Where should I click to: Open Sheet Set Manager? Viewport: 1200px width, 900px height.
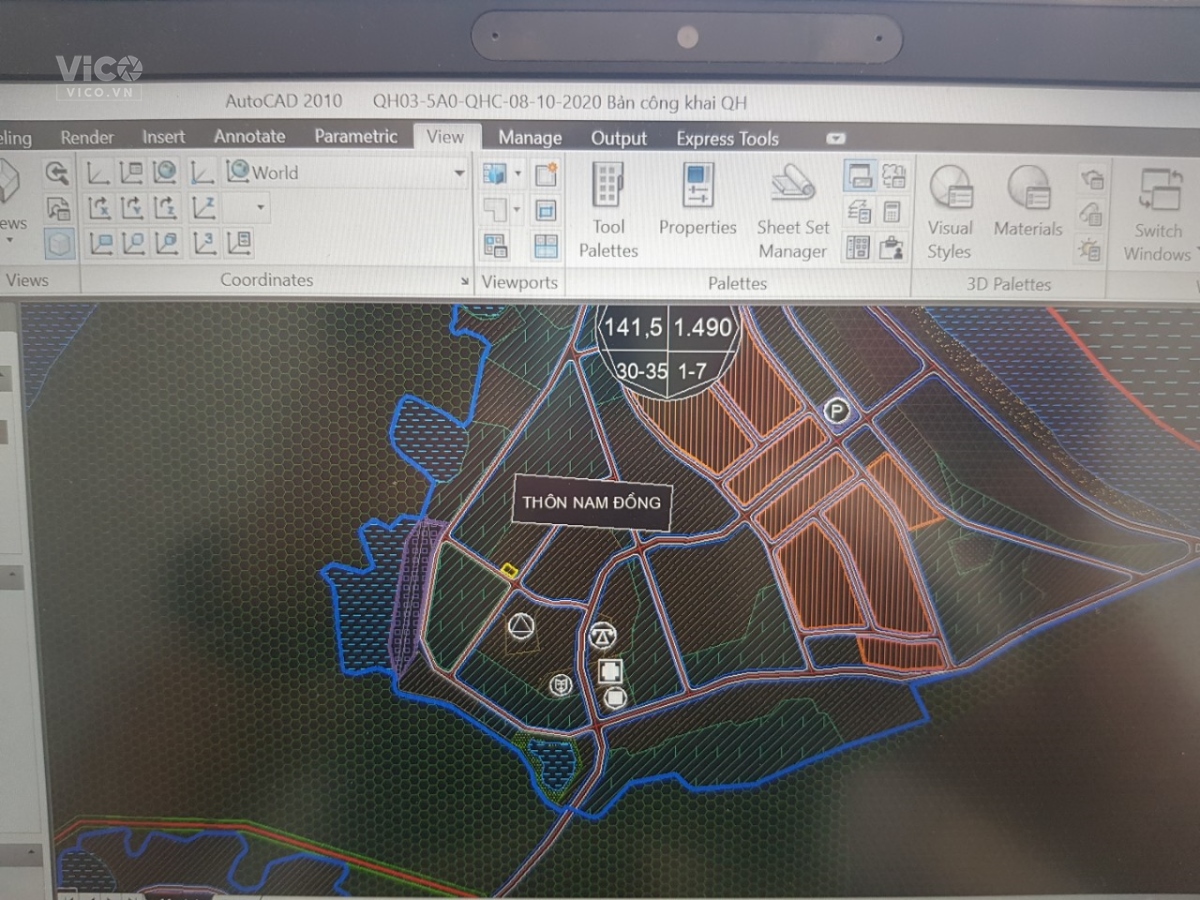pos(792,211)
